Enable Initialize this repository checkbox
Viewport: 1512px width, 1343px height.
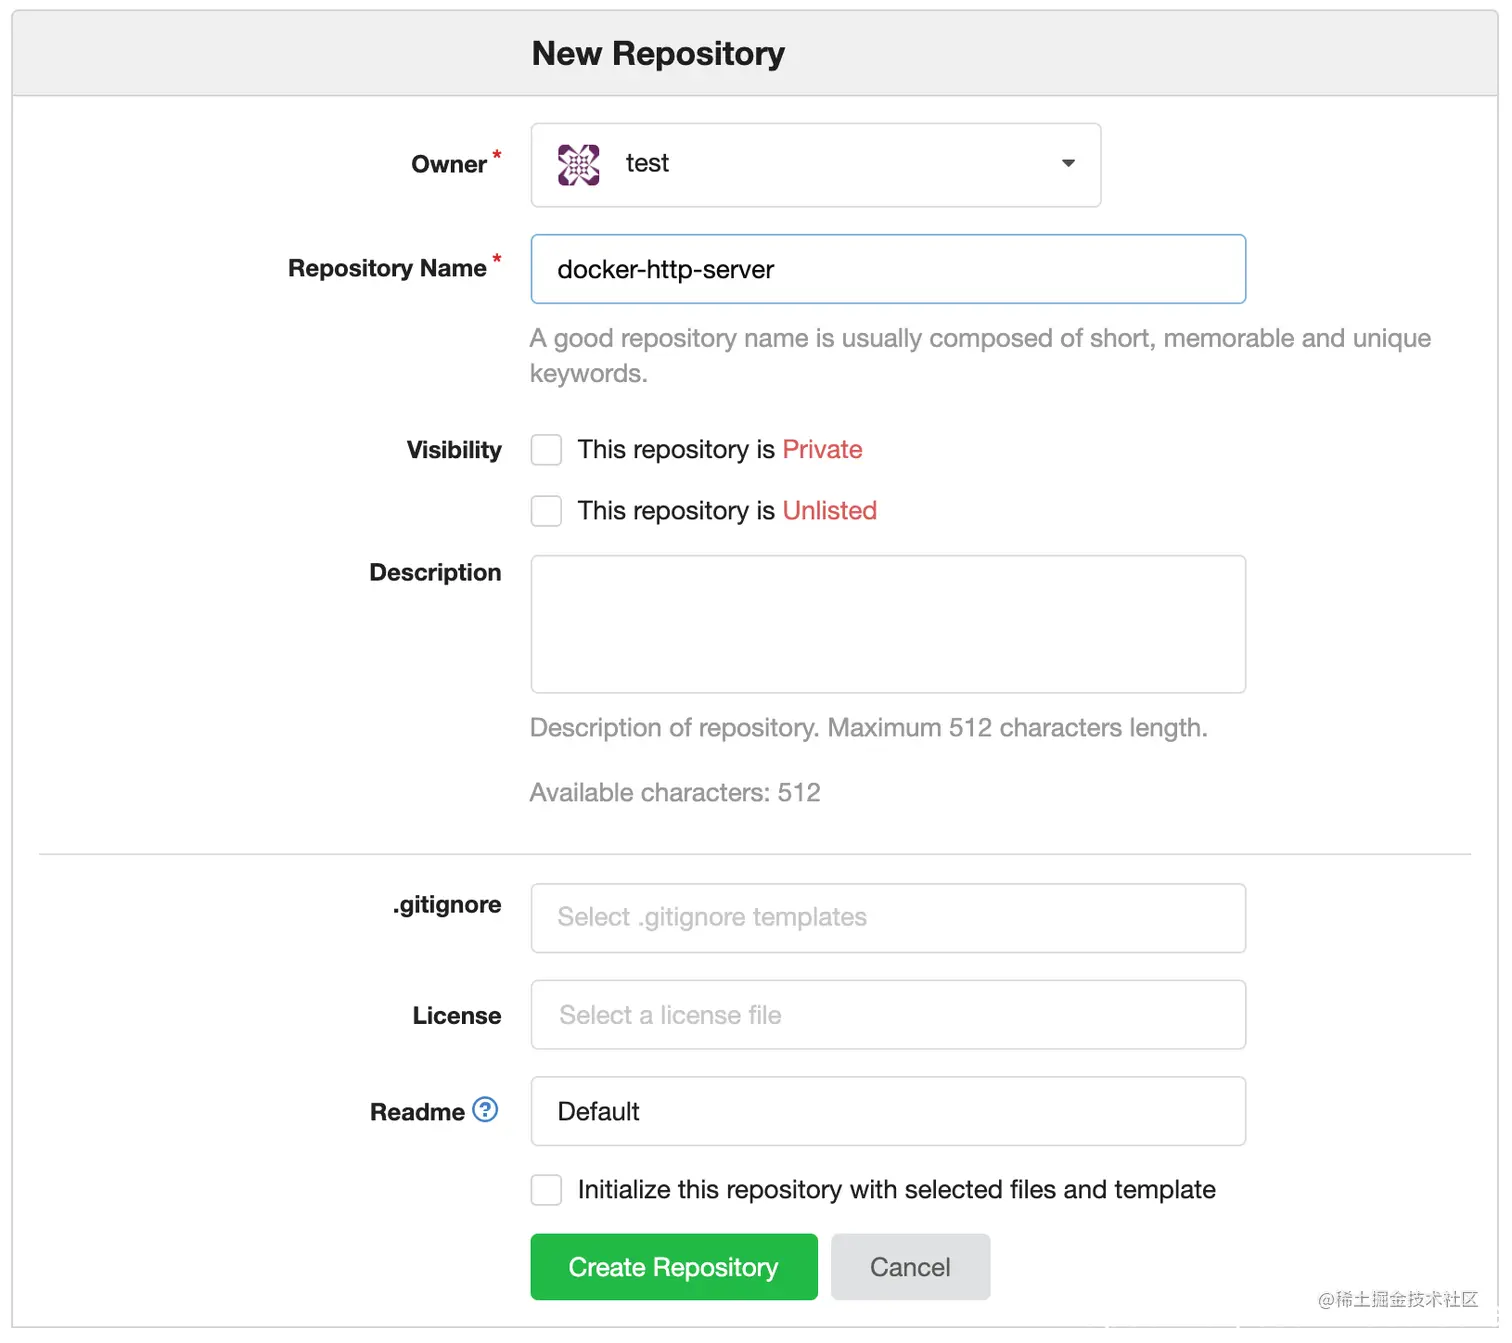tap(546, 1190)
